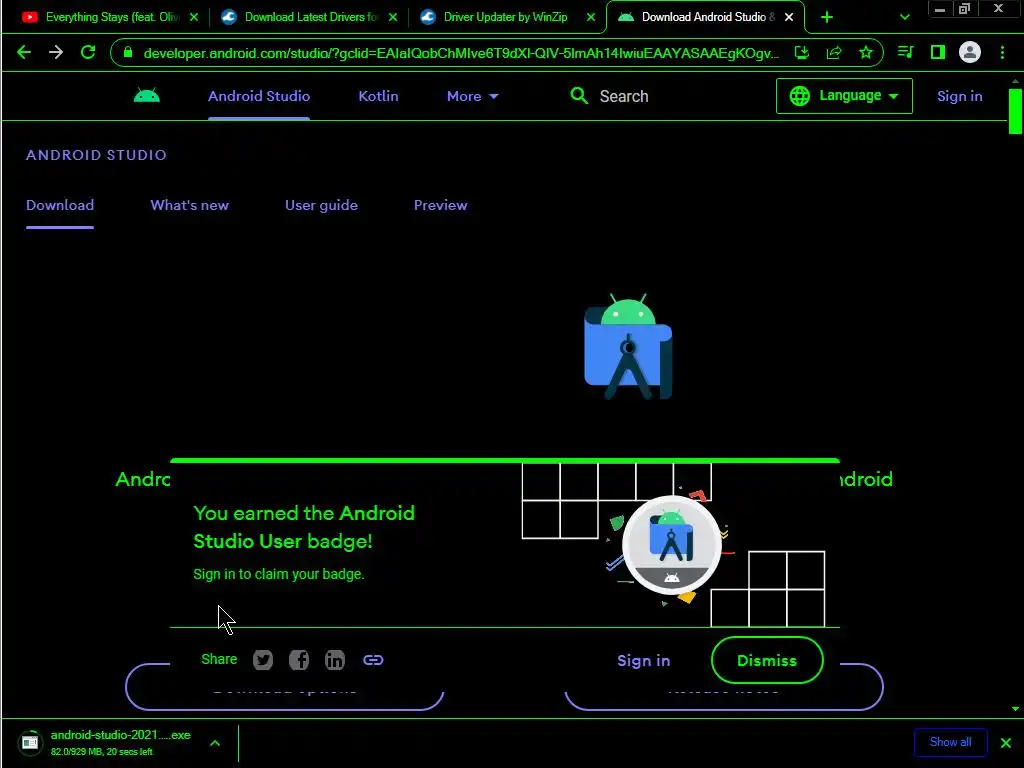Toggle the browser side panel icon
The image size is (1024, 768).
pos(938,52)
